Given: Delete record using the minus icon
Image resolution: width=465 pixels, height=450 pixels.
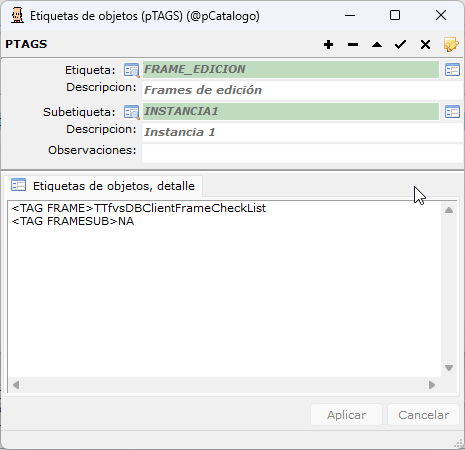Looking at the screenshot, I should pyautogui.click(x=353, y=44).
